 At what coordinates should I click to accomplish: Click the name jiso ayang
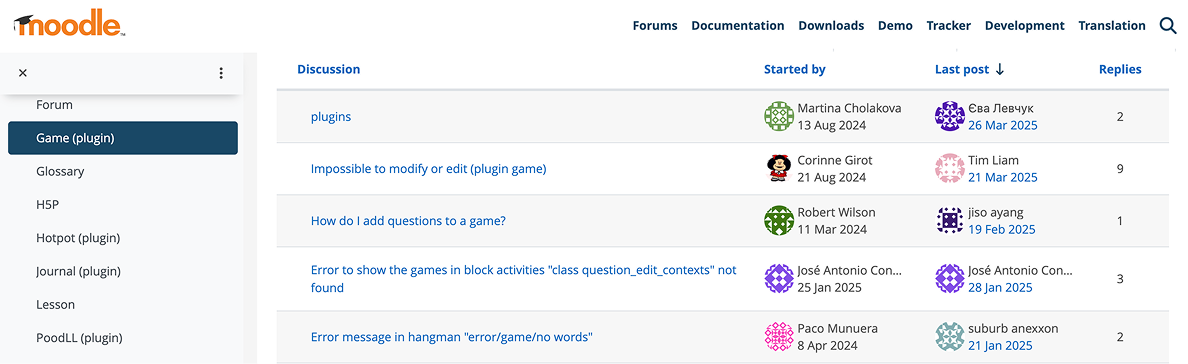[x=996, y=212]
